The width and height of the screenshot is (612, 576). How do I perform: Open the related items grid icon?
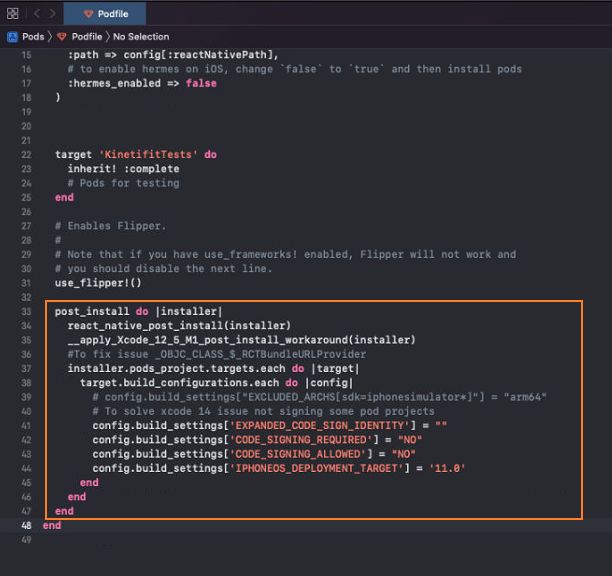pos(12,14)
